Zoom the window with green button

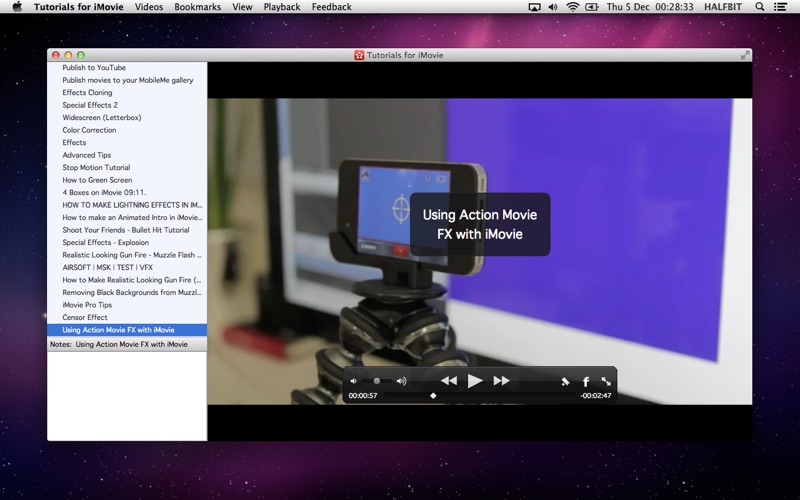(x=81, y=55)
